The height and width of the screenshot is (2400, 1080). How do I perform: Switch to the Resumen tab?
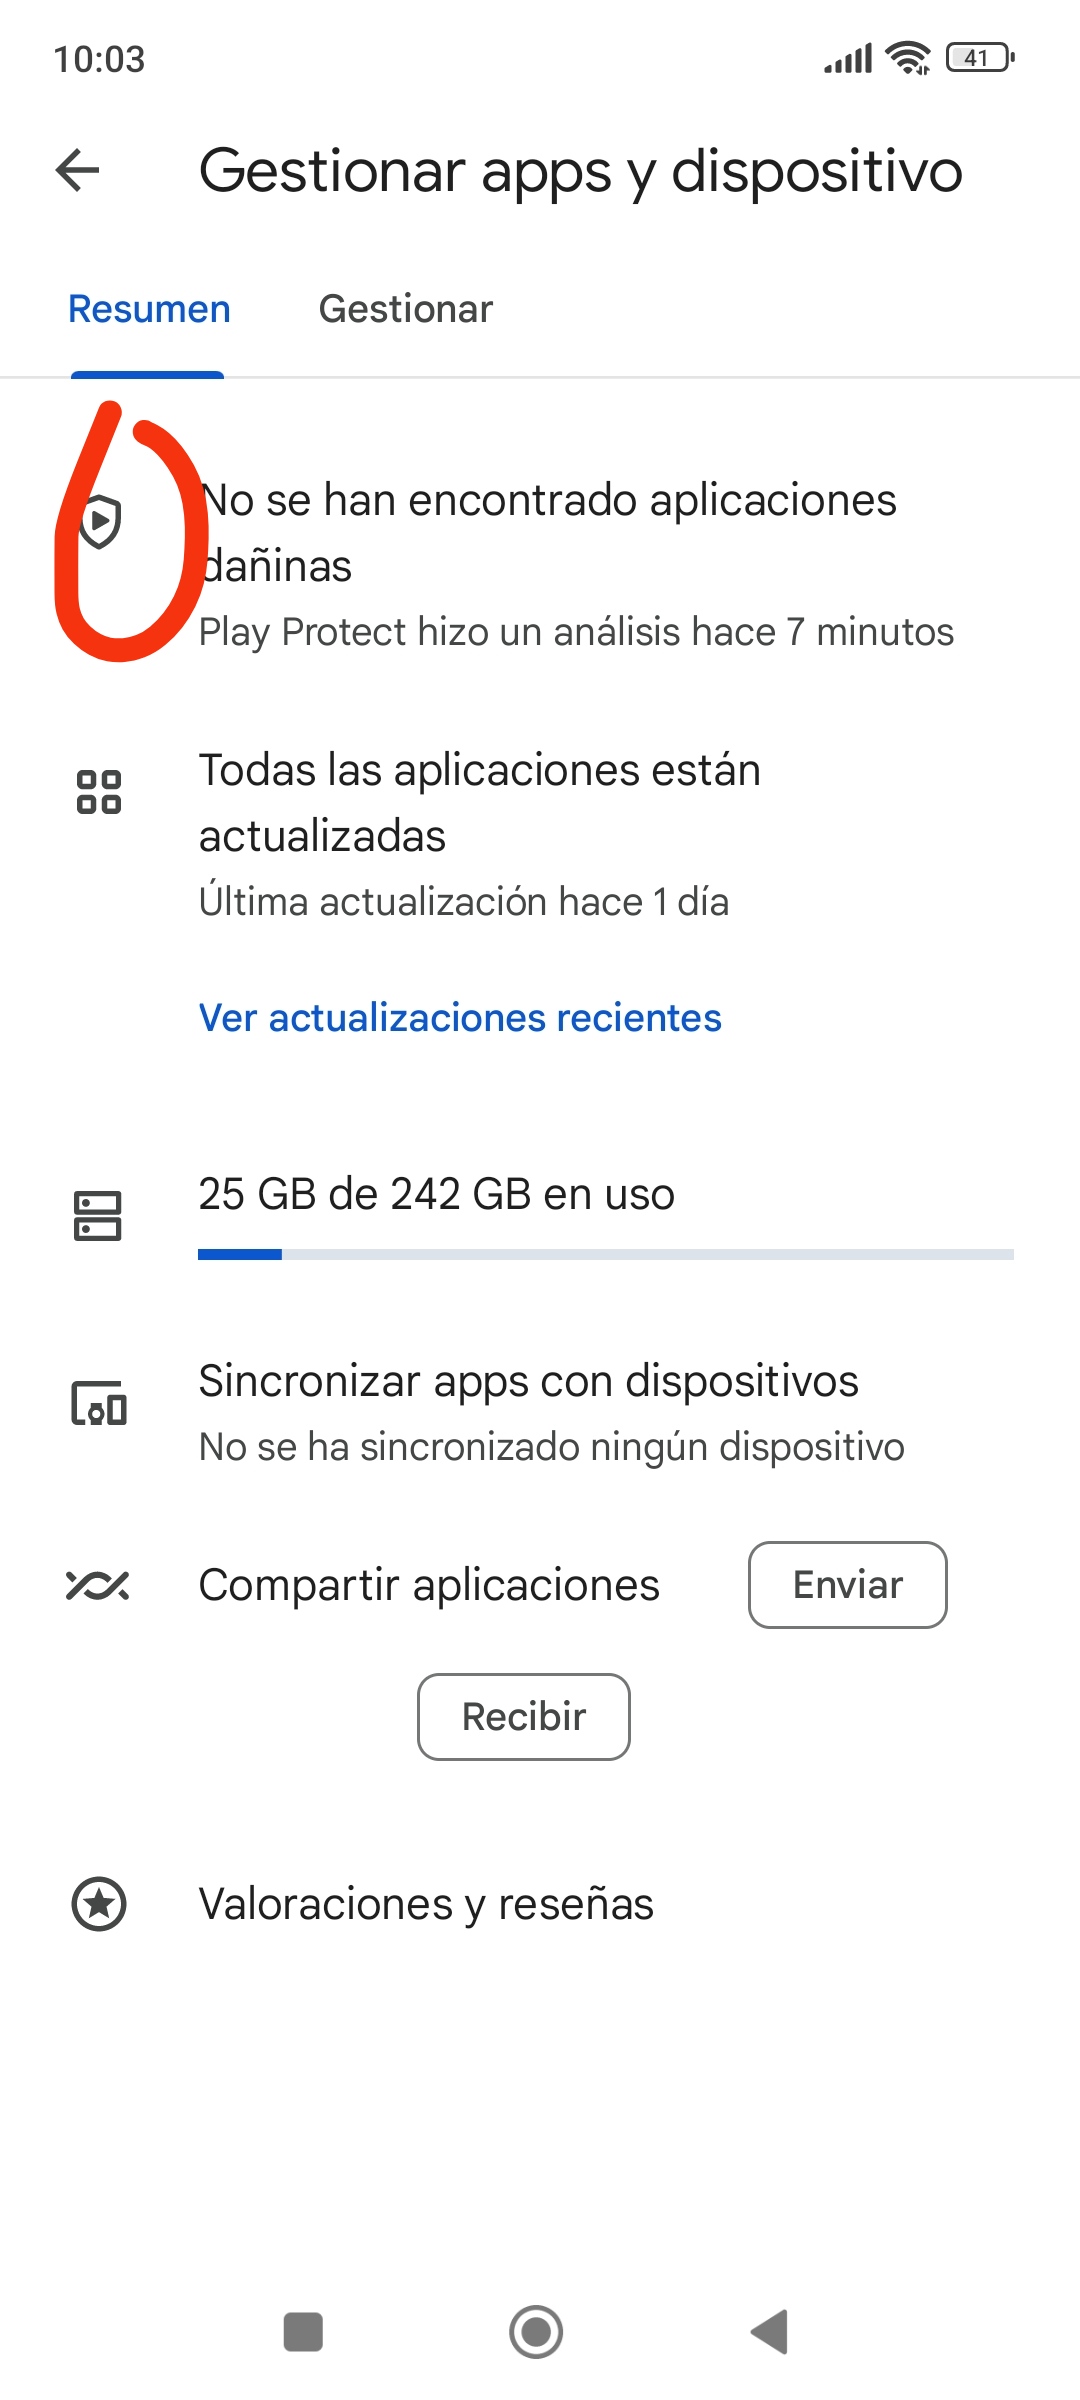pos(149,310)
